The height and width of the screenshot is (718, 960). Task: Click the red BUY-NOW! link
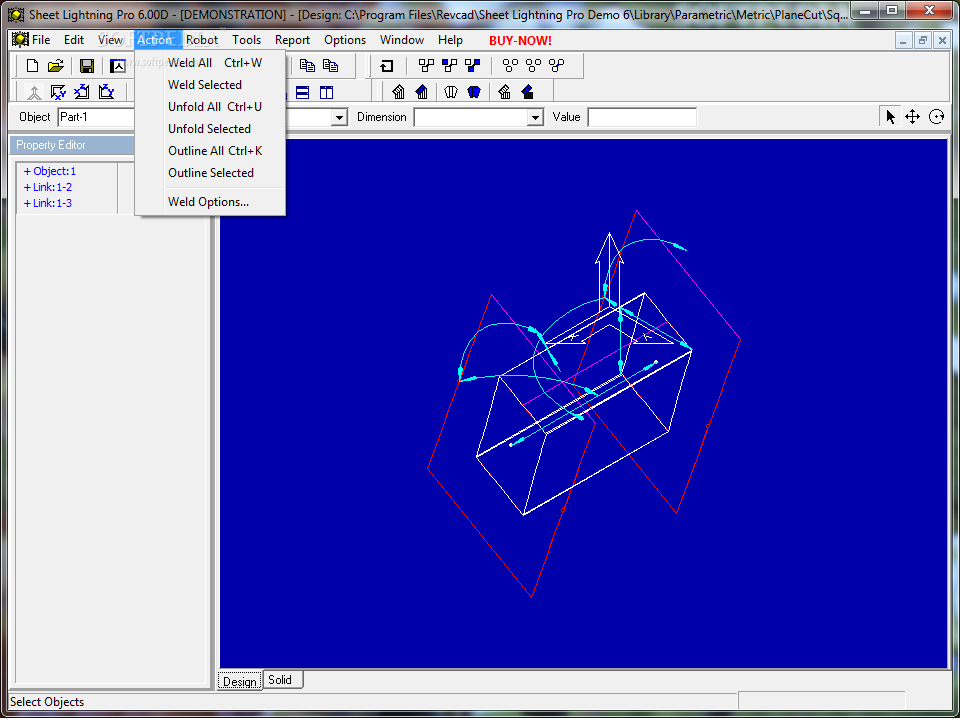[520, 40]
